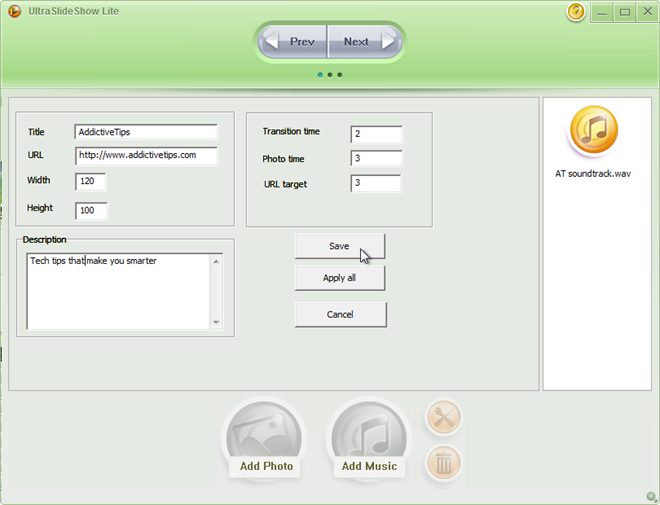
Task: Click the URL target label
Action: 285,184
